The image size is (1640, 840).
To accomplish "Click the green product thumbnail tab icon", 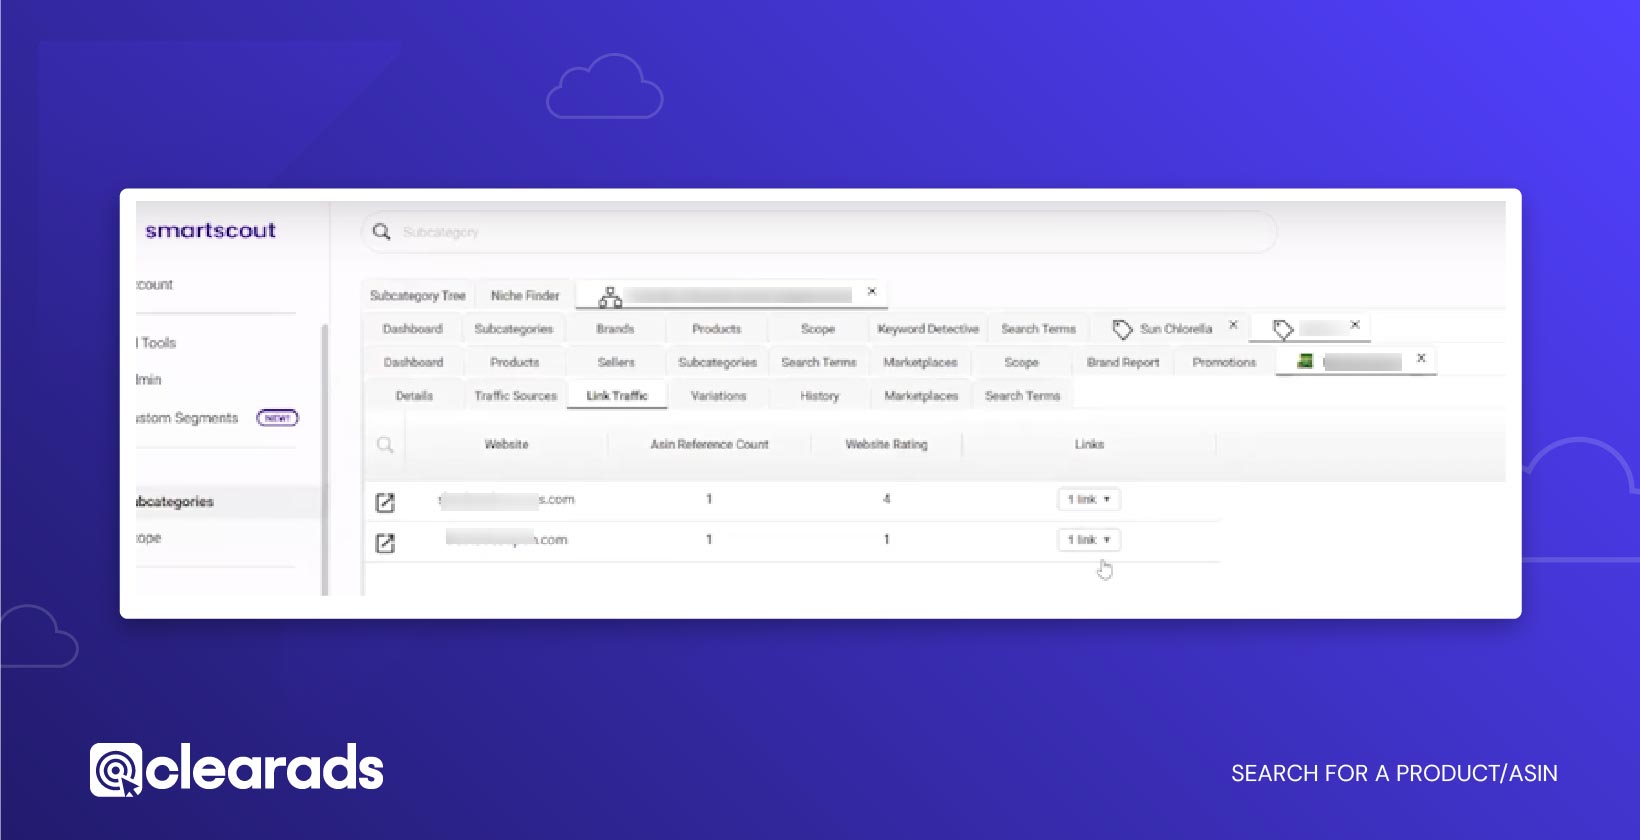I will (1304, 361).
